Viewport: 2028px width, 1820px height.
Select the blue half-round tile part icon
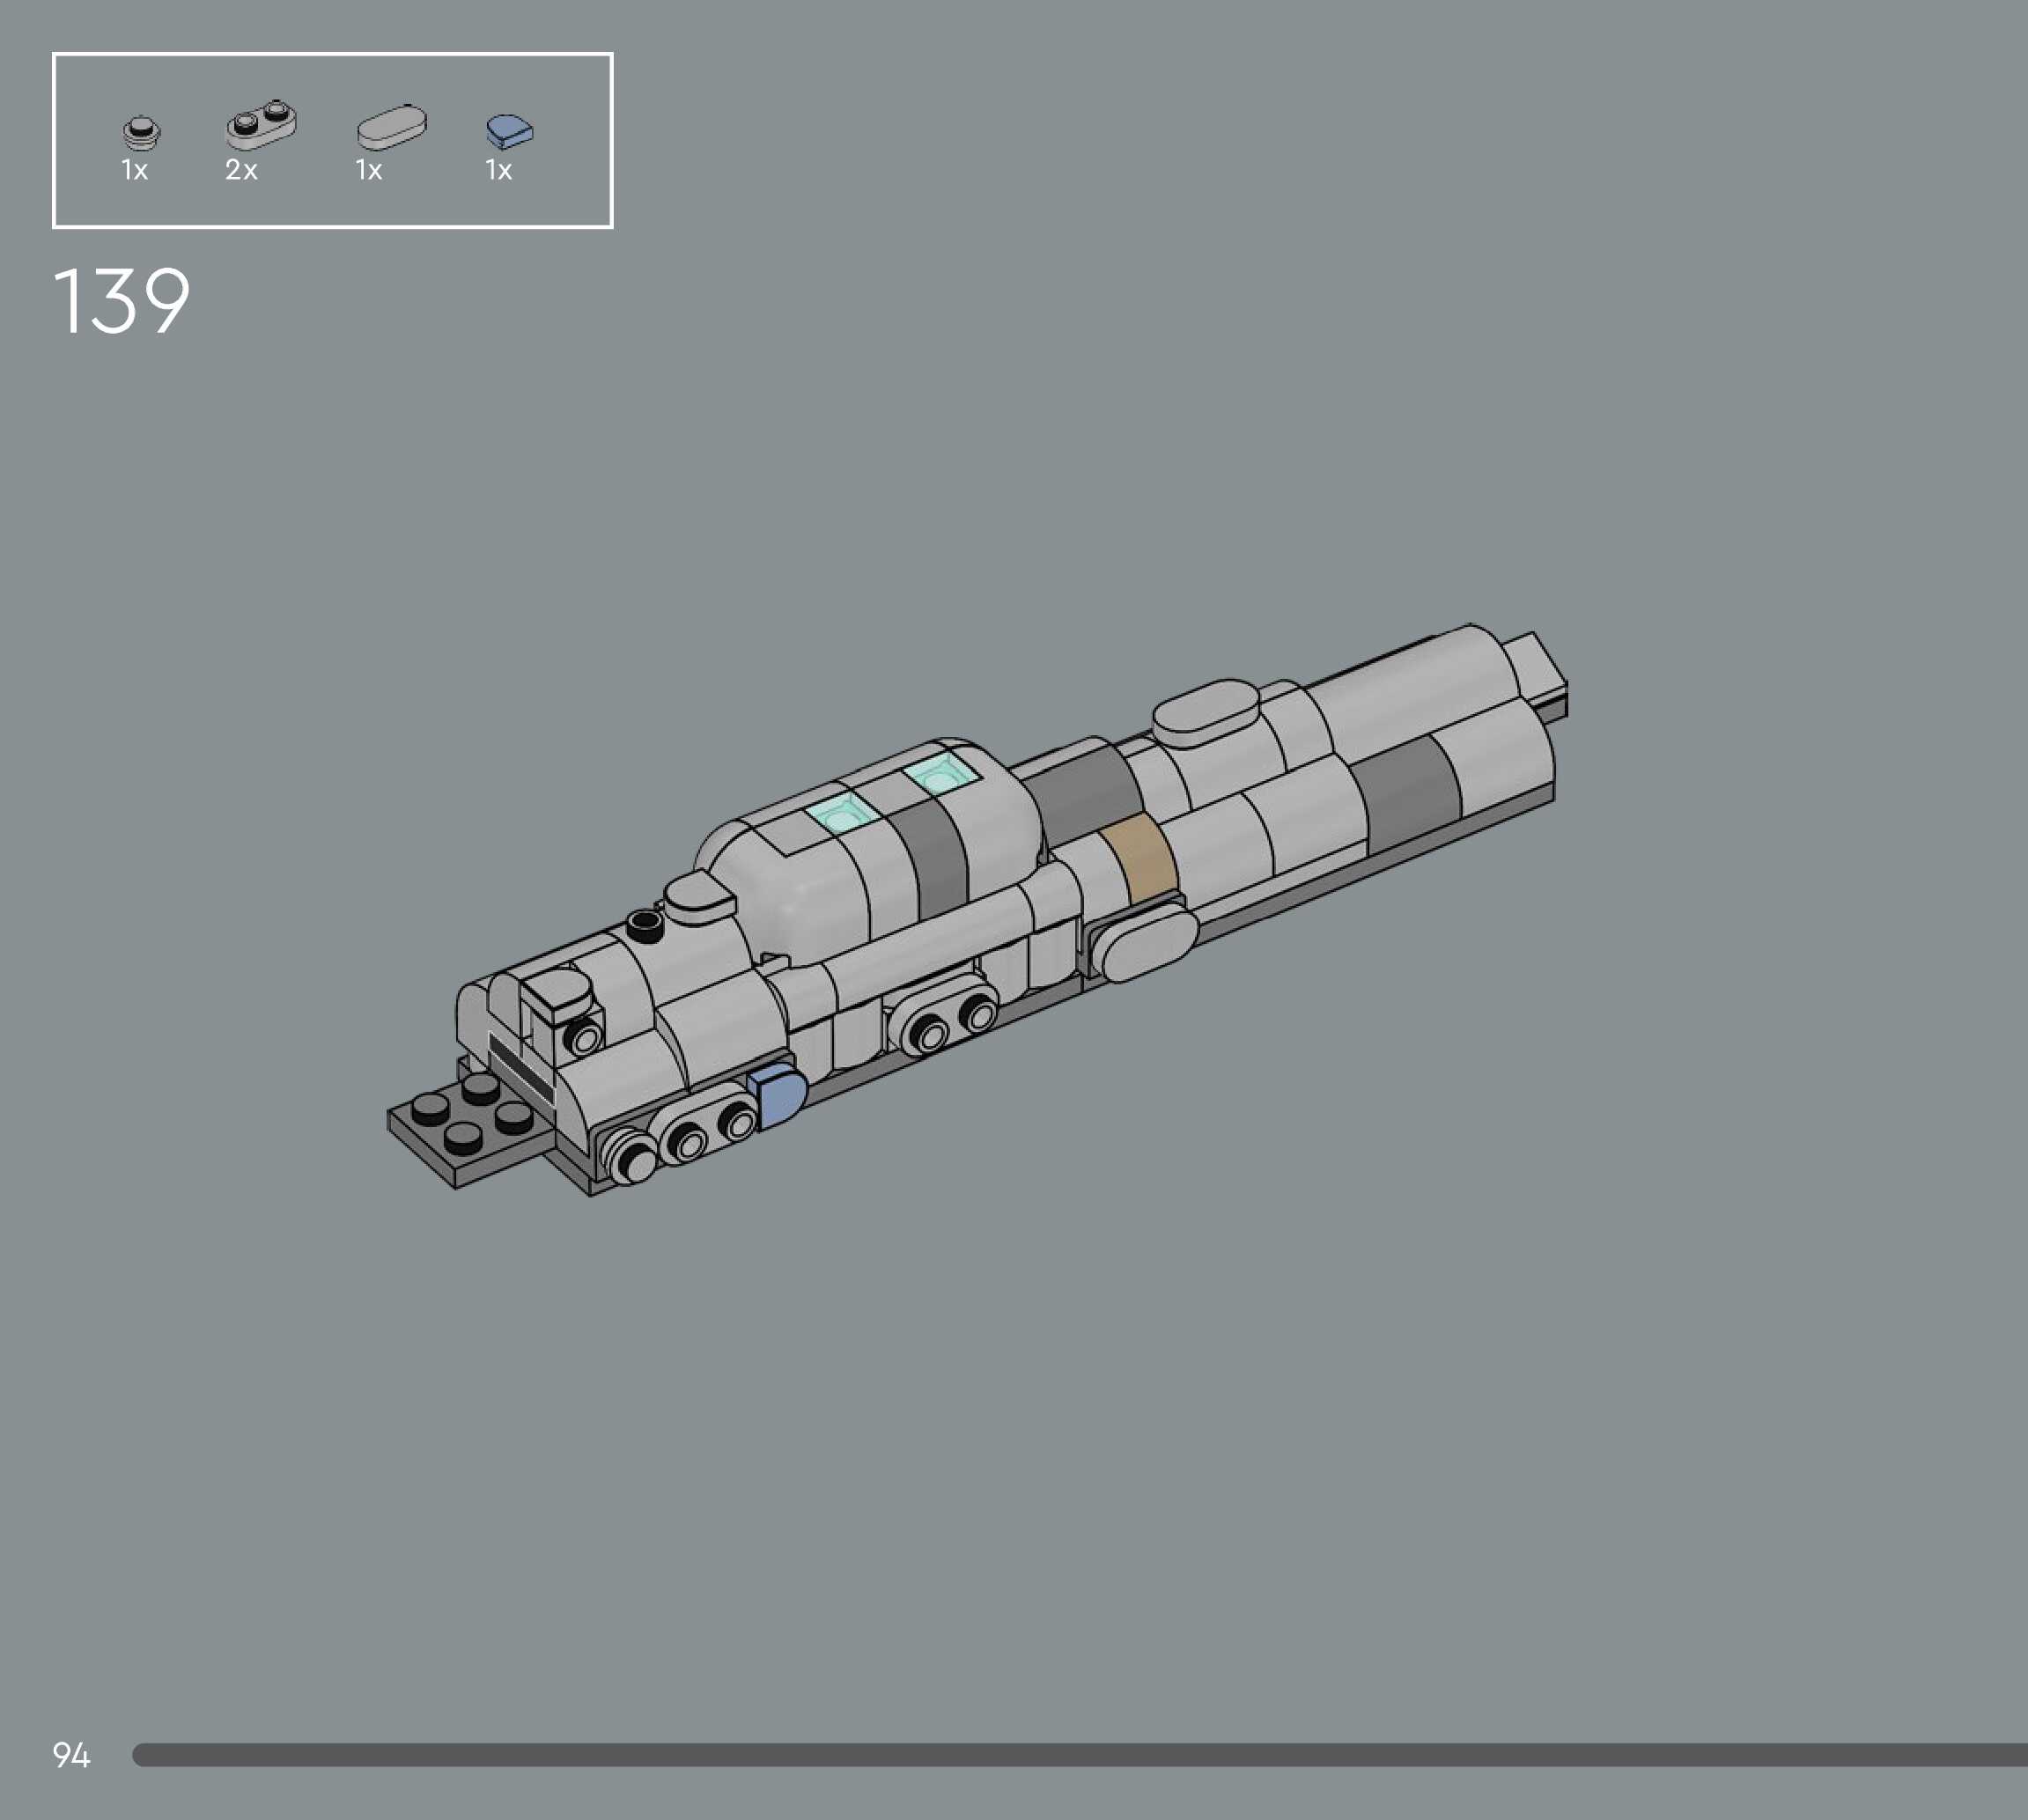coord(509,131)
